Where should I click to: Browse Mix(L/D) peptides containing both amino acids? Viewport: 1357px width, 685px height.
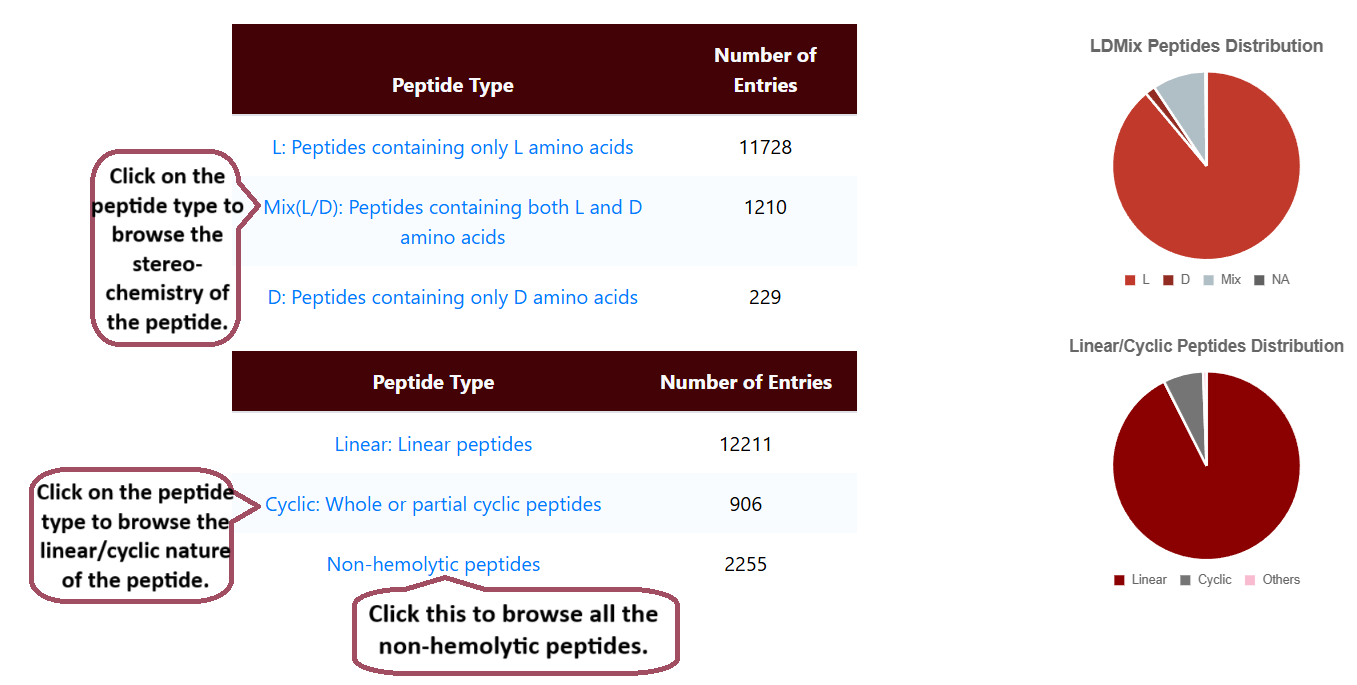tap(453, 222)
